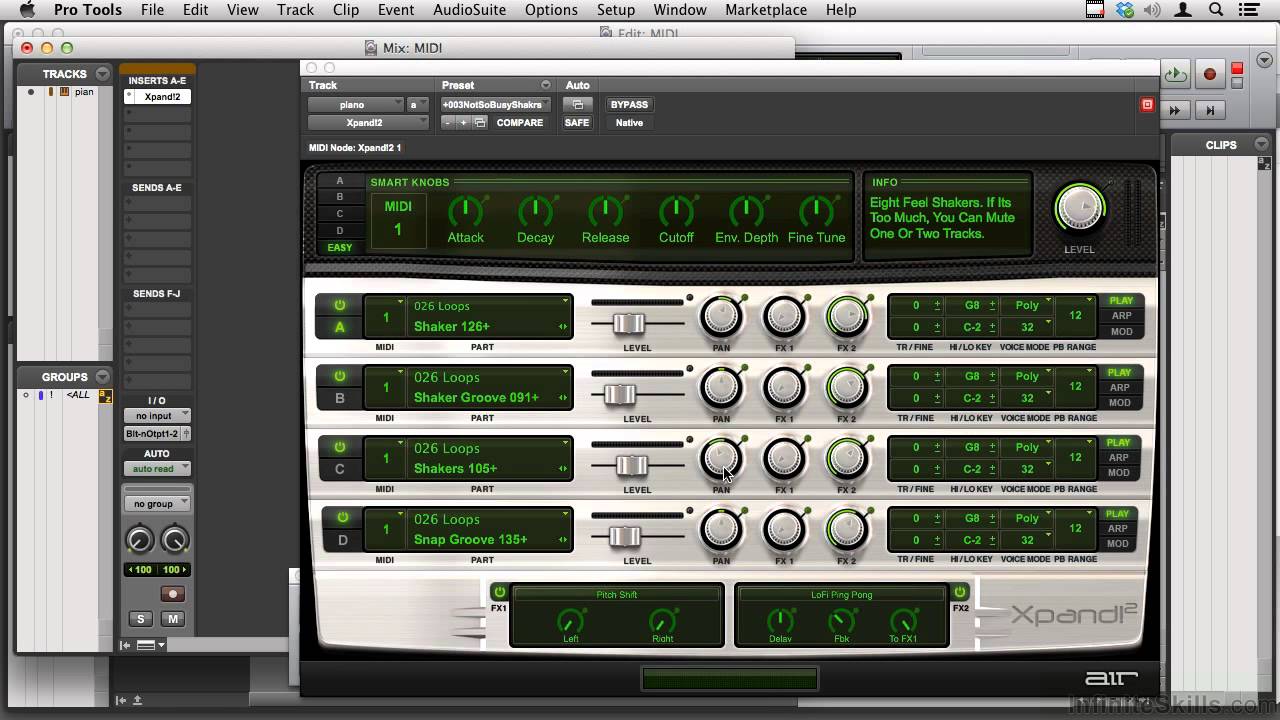Click the FX 2 knob of part B
The height and width of the screenshot is (720, 1280).
(847, 388)
